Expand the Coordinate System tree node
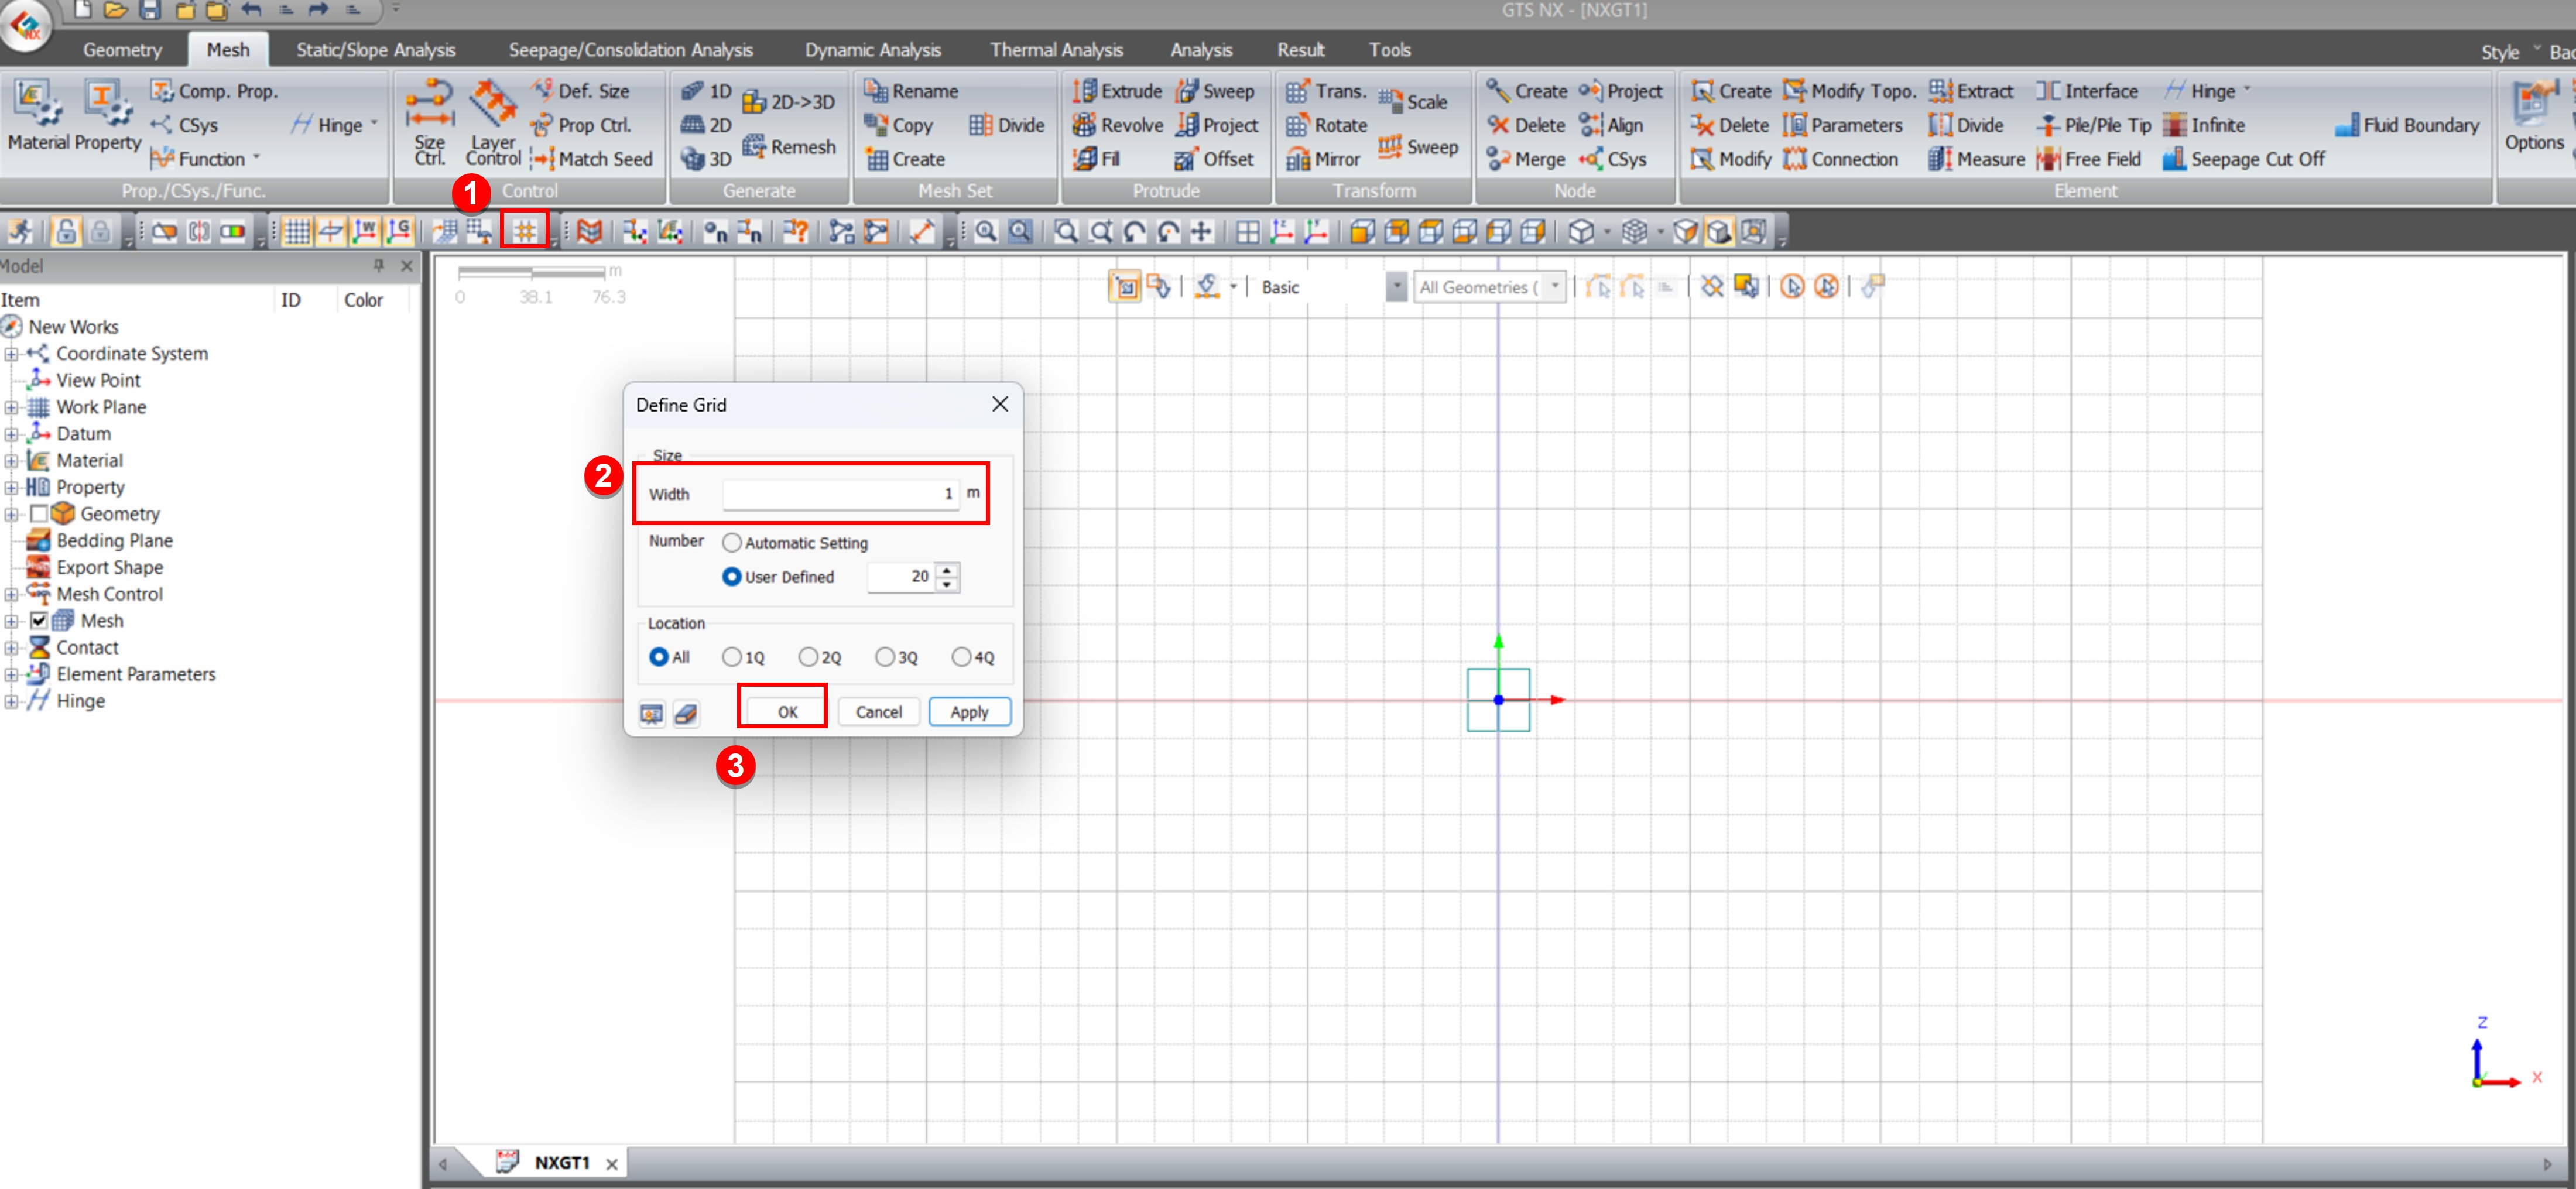The height and width of the screenshot is (1189, 2576). (x=11, y=354)
